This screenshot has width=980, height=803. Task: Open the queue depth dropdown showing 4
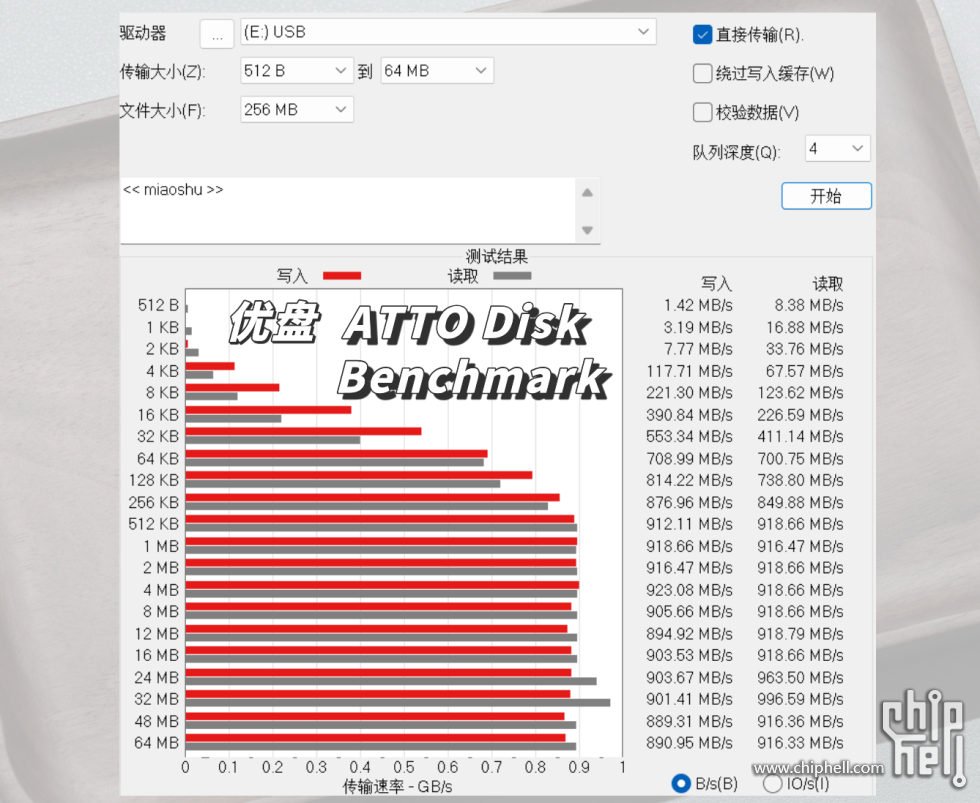point(837,149)
